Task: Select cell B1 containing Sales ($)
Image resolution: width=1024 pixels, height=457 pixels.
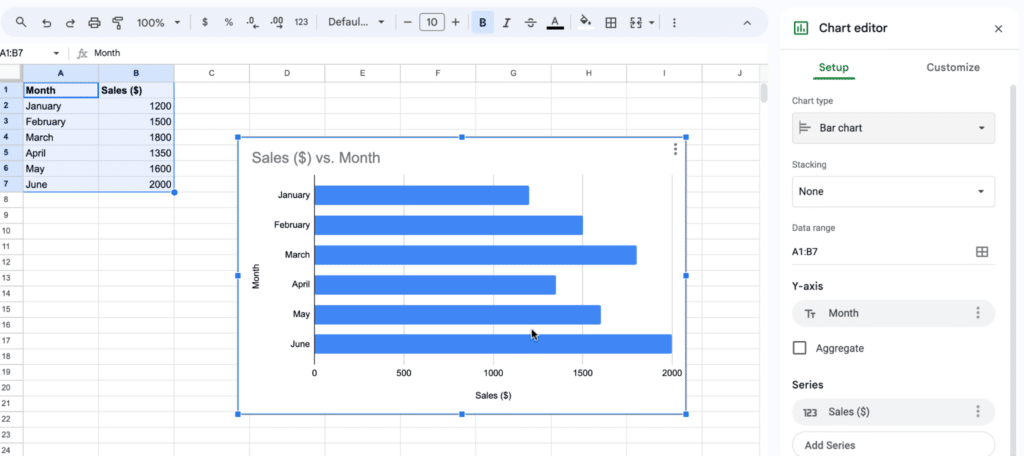Action: [x=136, y=90]
